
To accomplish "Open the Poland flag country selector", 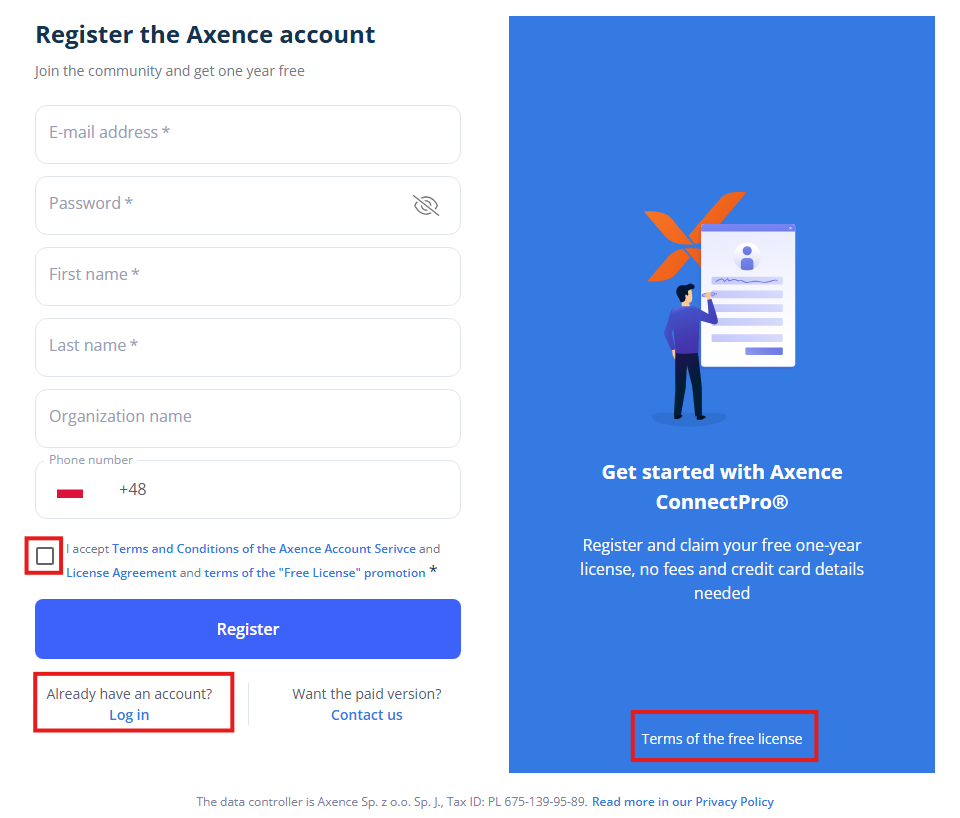I will pyautogui.click(x=70, y=491).
